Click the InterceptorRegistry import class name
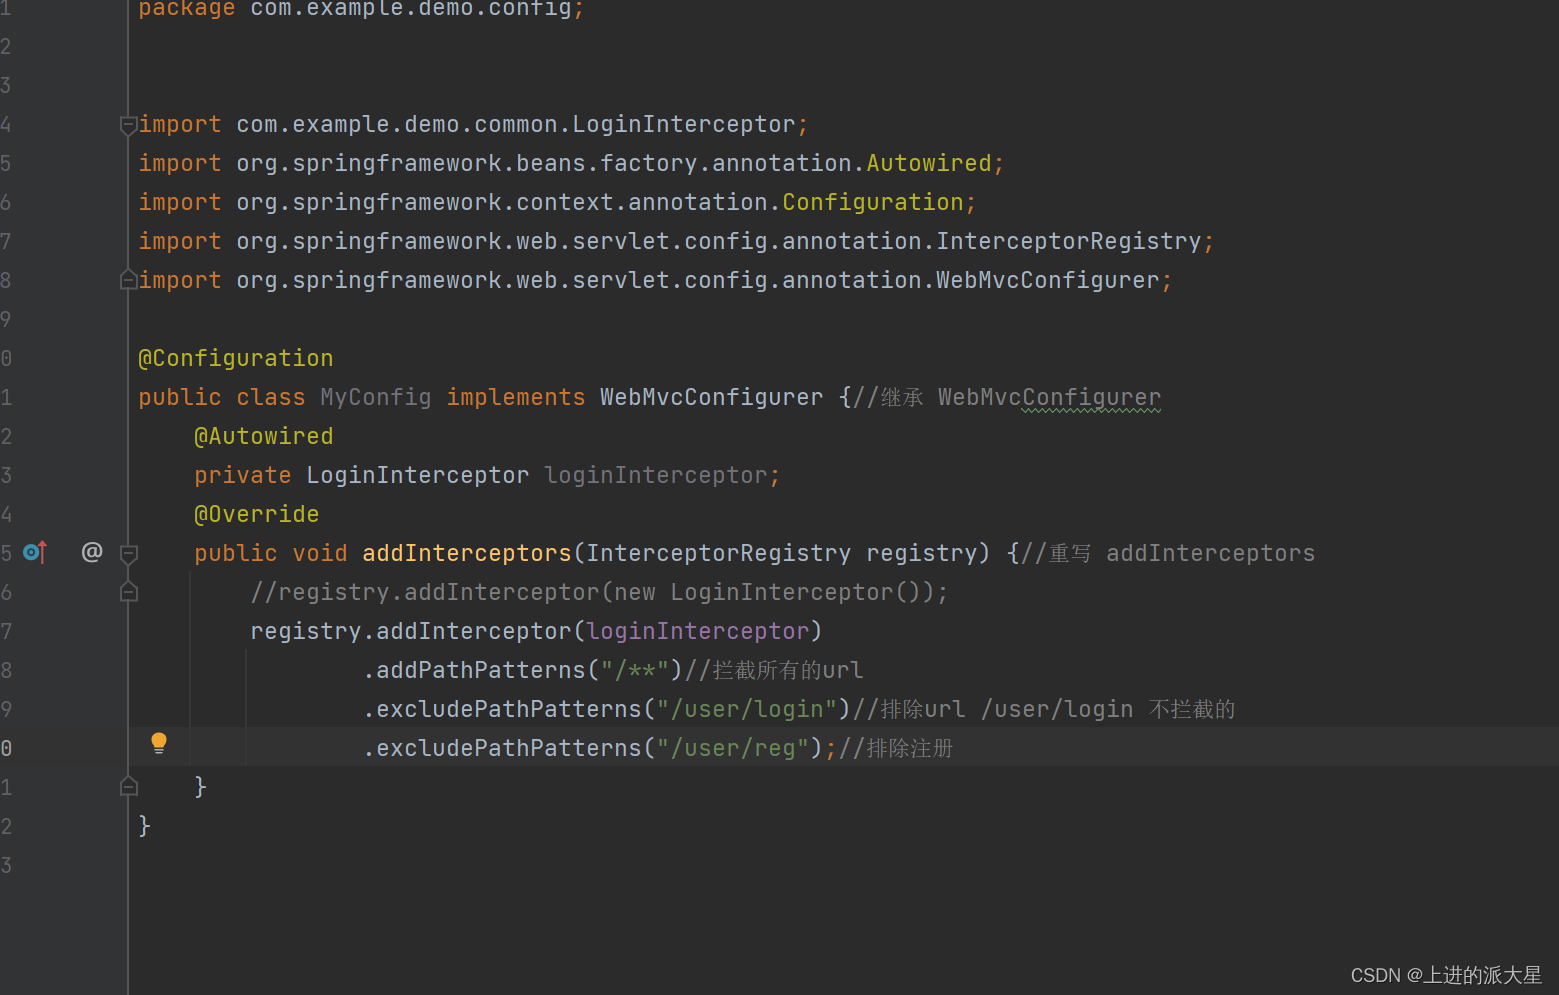This screenshot has height=995, width=1559. click(1069, 241)
